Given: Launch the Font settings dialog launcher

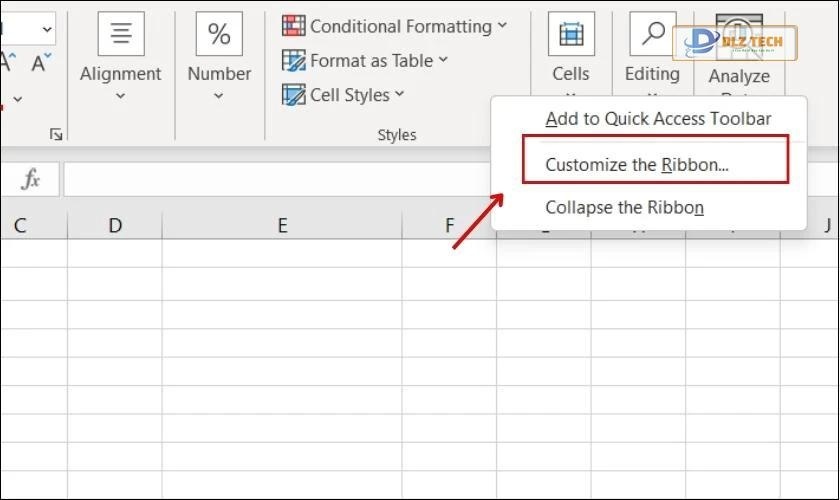Looking at the screenshot, I should point(56,134).
